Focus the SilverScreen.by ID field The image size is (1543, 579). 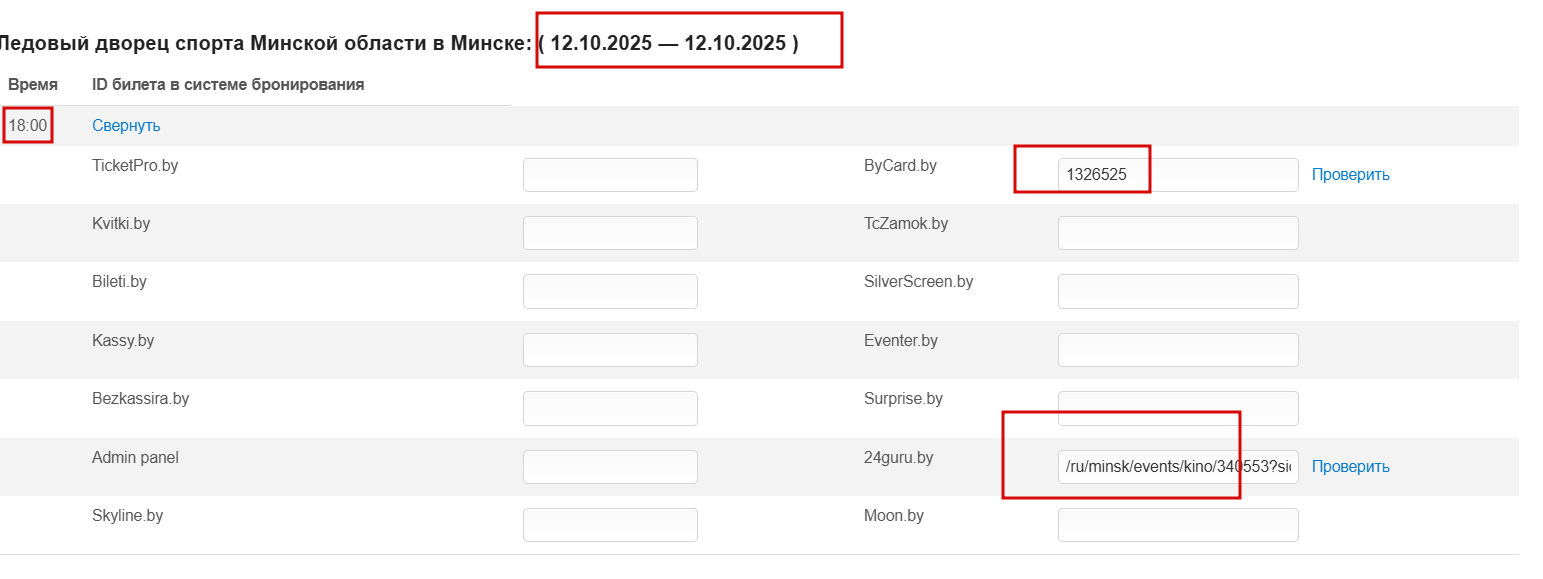[1178, 291]
